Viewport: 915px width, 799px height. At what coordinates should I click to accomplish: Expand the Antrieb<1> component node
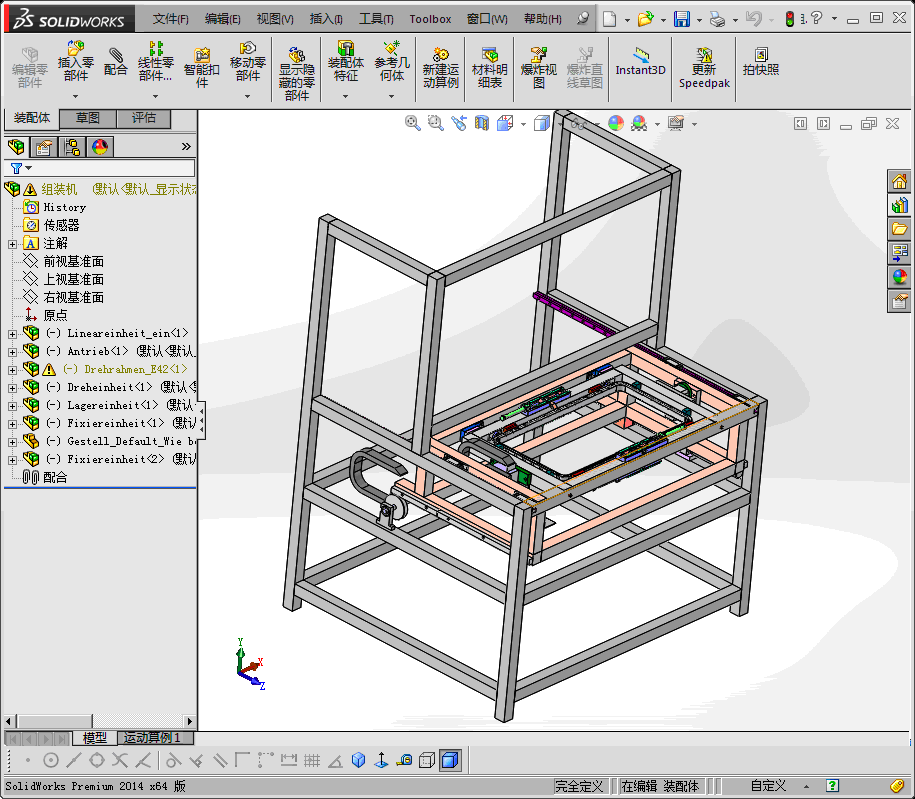pos(12,353)
